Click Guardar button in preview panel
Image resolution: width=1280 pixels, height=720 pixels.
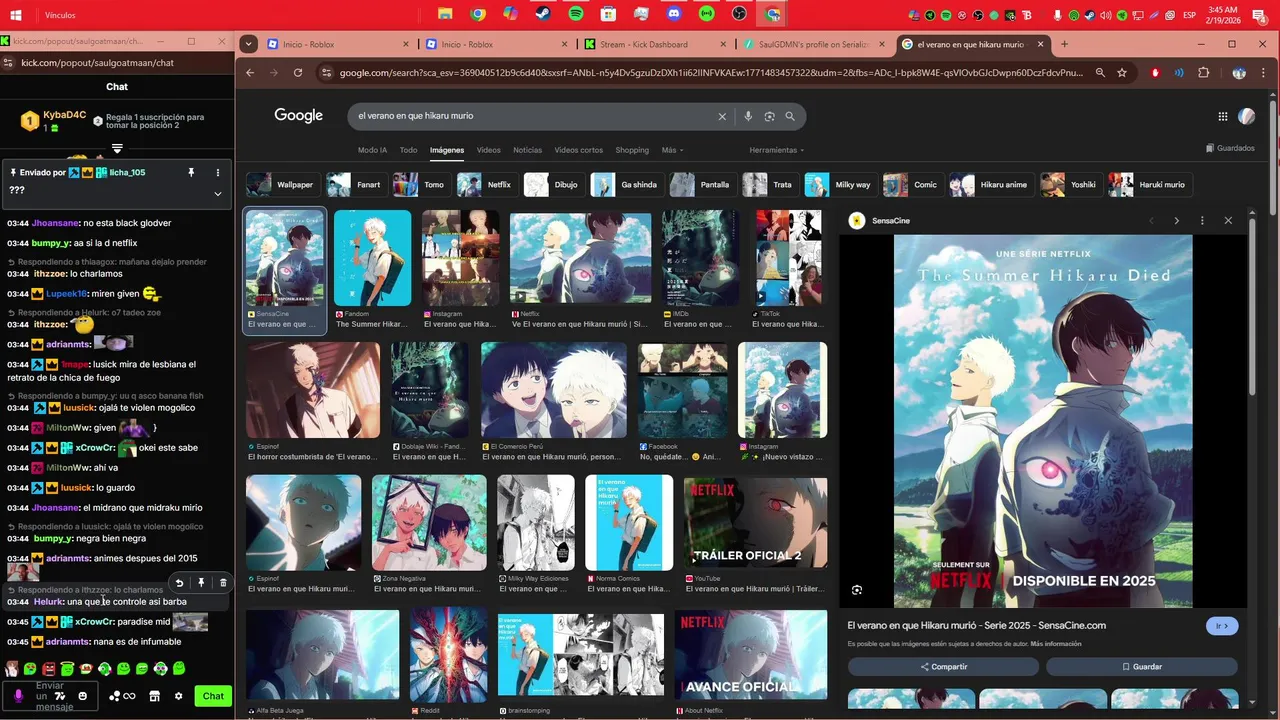click(1141, 666)
